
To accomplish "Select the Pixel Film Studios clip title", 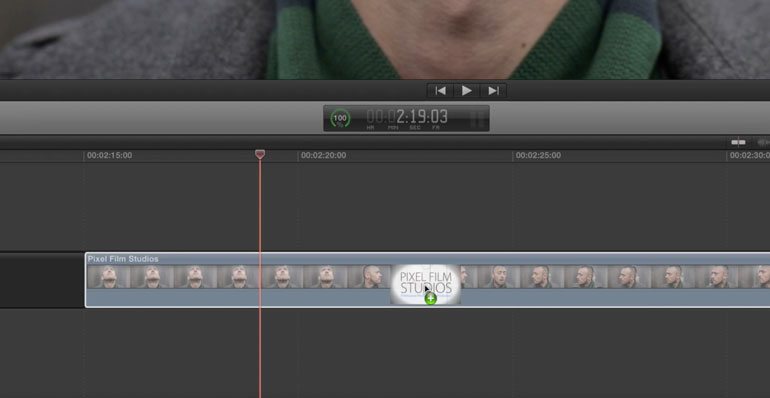I will (x=123, y=259).
